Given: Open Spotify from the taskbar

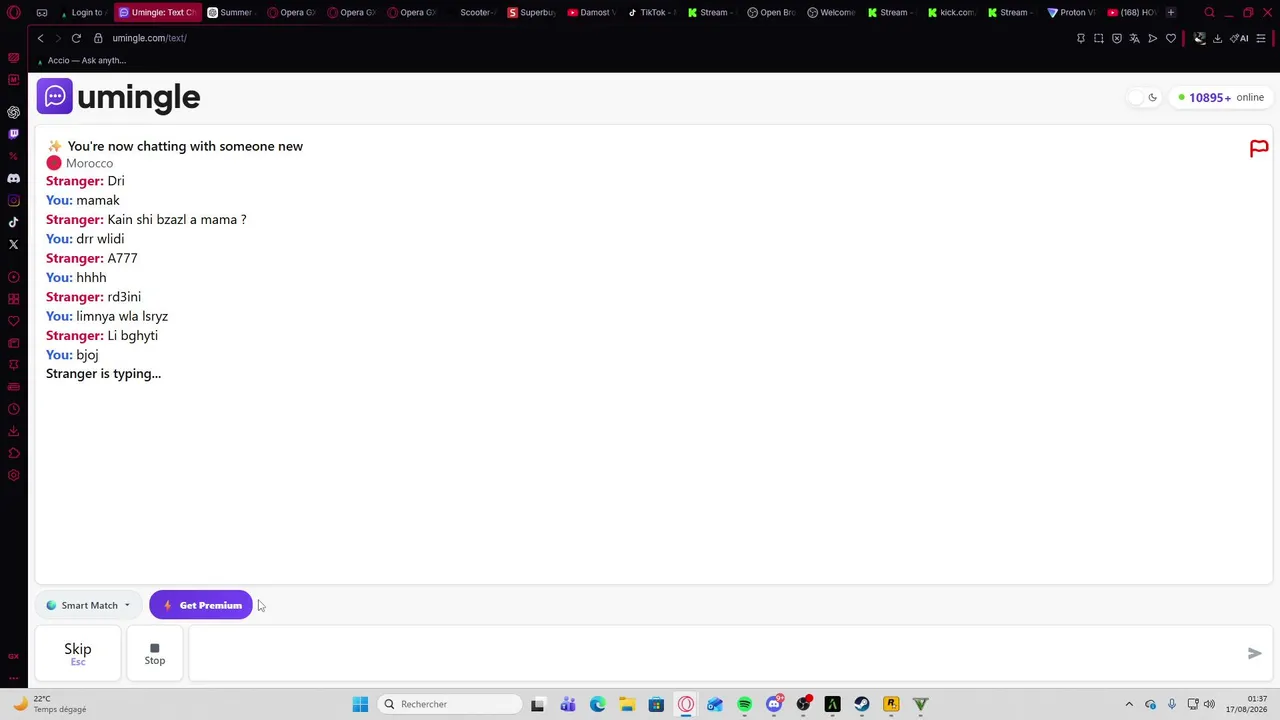Looking at the screenshot, I should click(x=744, y=704).
